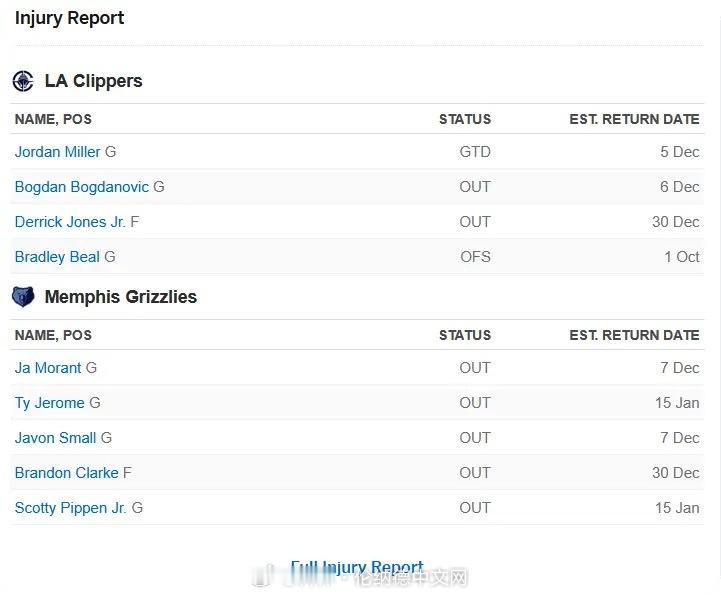This screenshot has width=721, height=595.
Task: Click the Memphis Grizzlies team heading
Action: [x=121, y=297]
